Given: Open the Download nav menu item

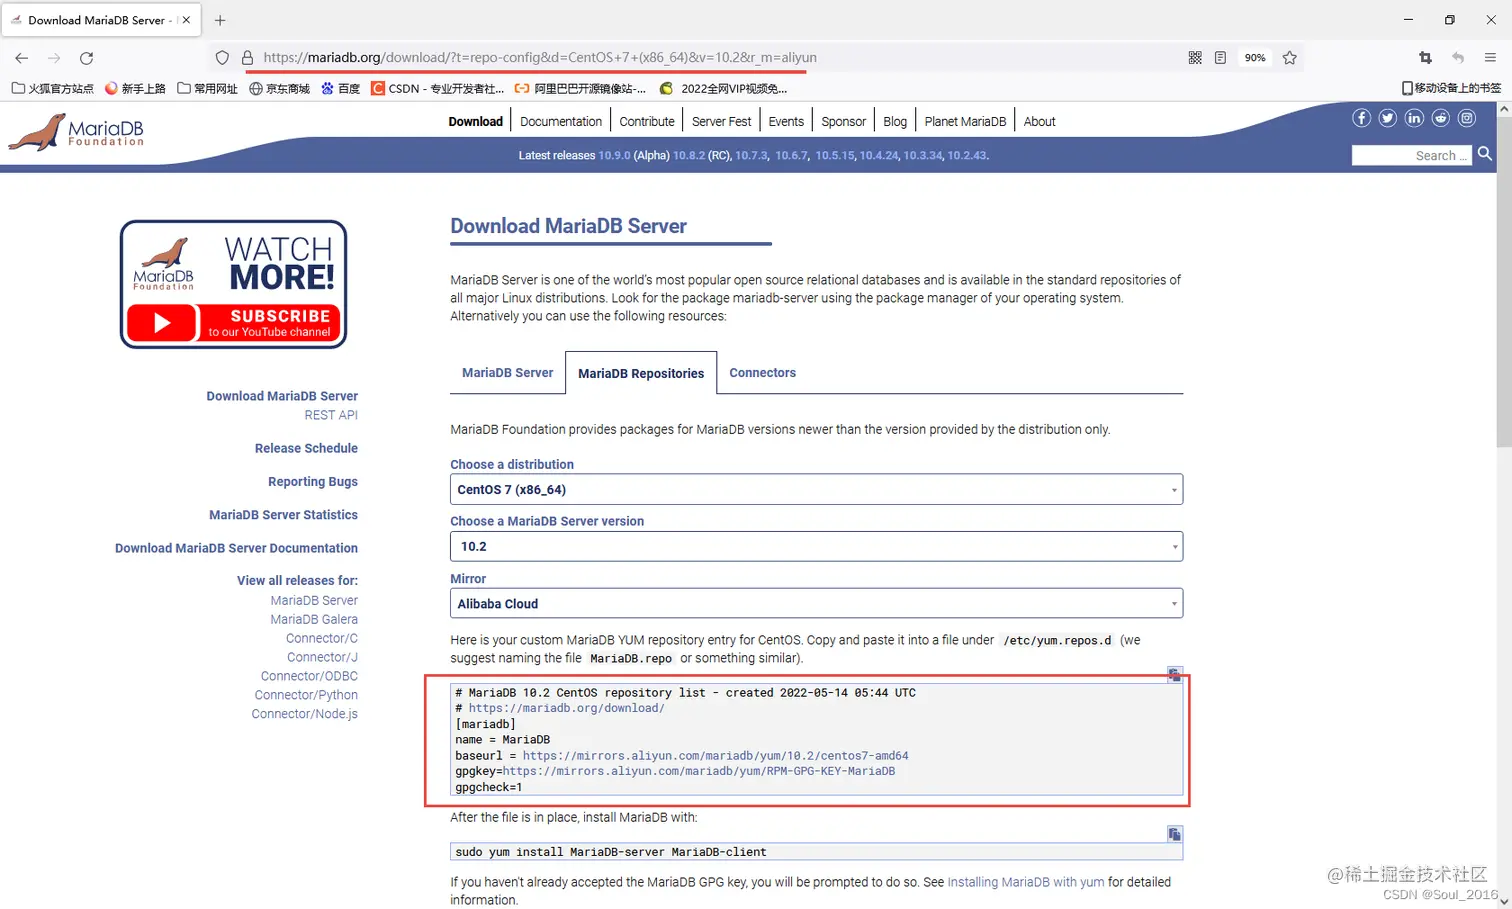Looking at the screenshot, I should (x=475, y=121).
